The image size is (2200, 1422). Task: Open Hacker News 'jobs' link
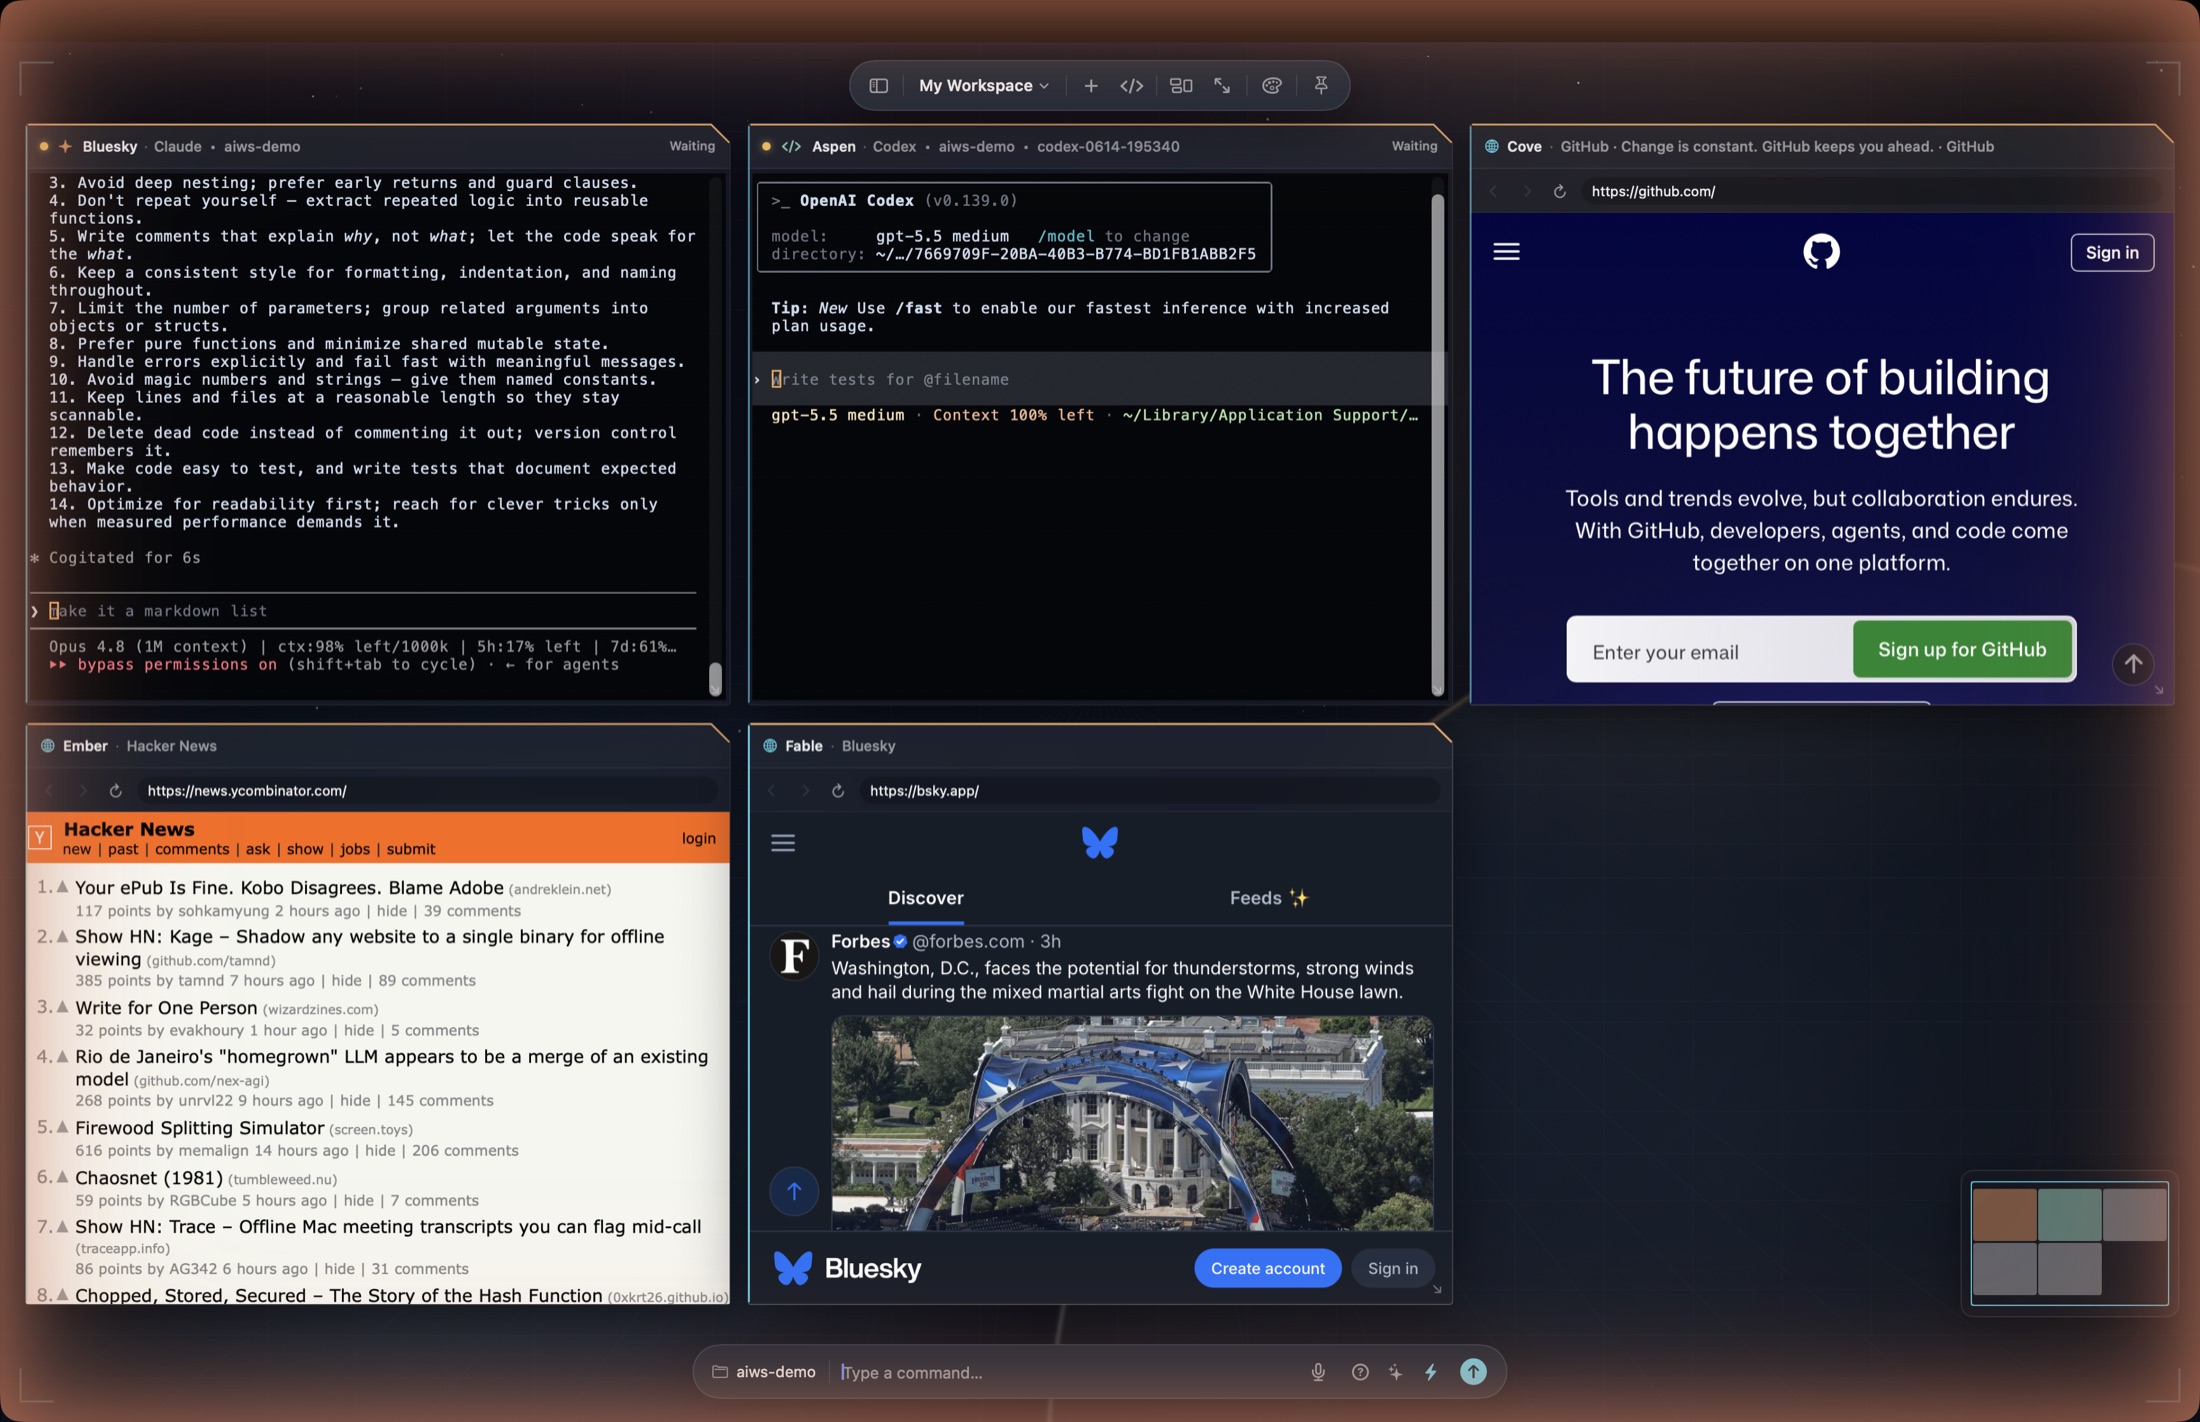click(355, 849)
